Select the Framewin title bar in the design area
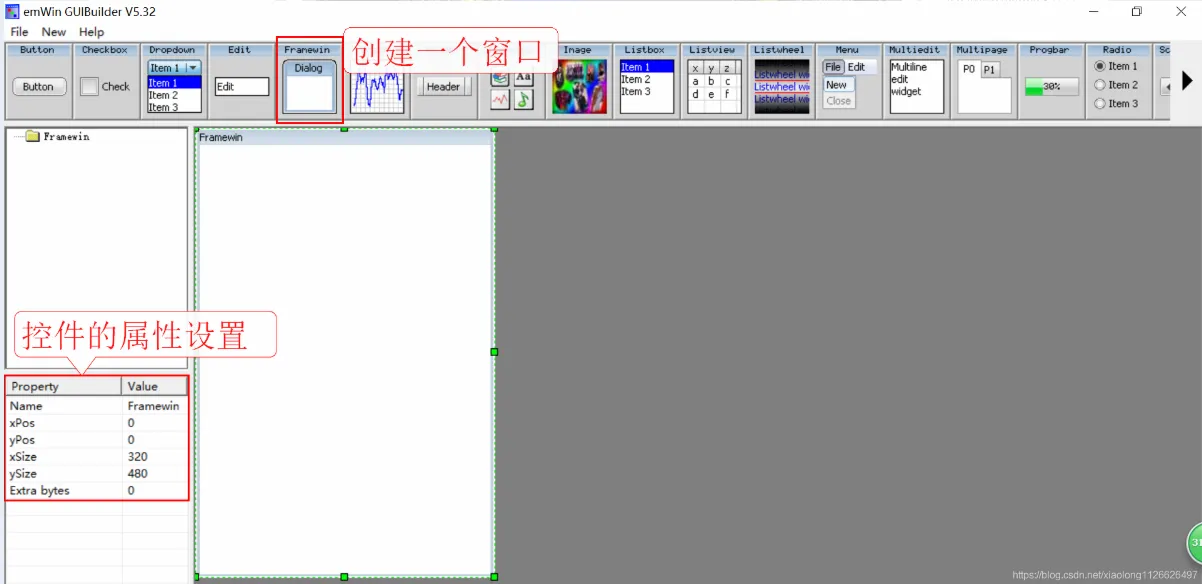 [344, 138]
